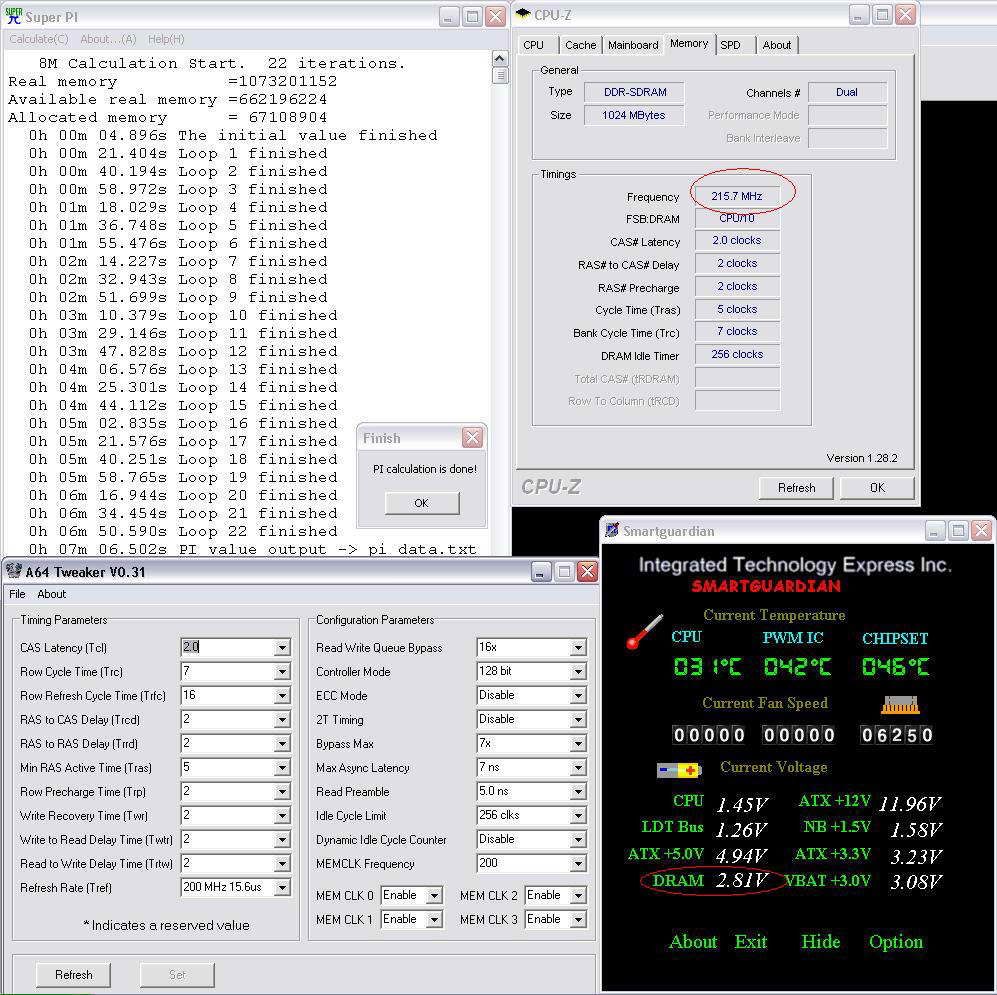Open the Bypass Max dropdown

coord(578,743)
